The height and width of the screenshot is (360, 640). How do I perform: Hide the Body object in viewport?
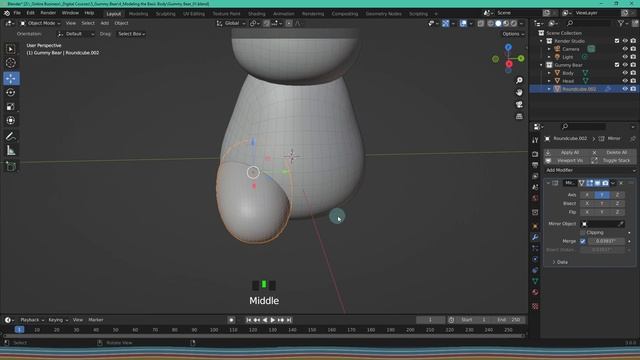[x=624, y=73]
